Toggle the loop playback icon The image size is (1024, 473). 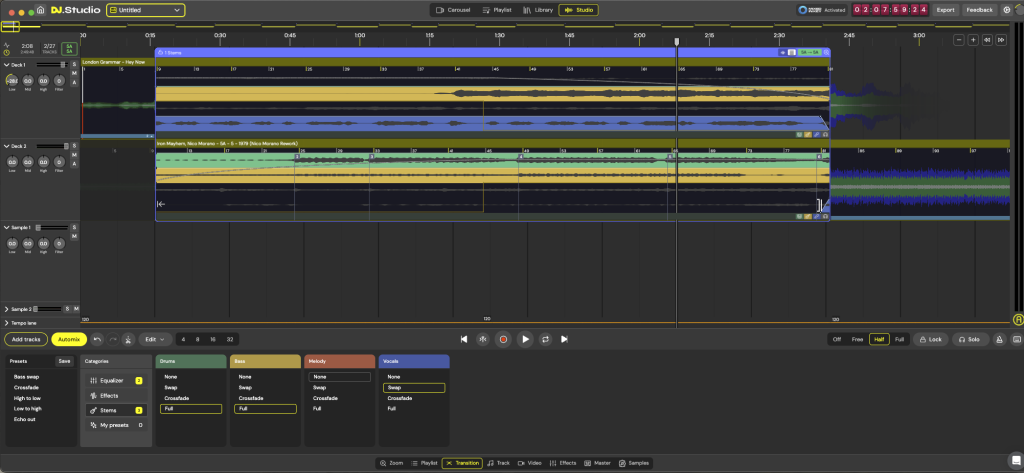point(545,339)
